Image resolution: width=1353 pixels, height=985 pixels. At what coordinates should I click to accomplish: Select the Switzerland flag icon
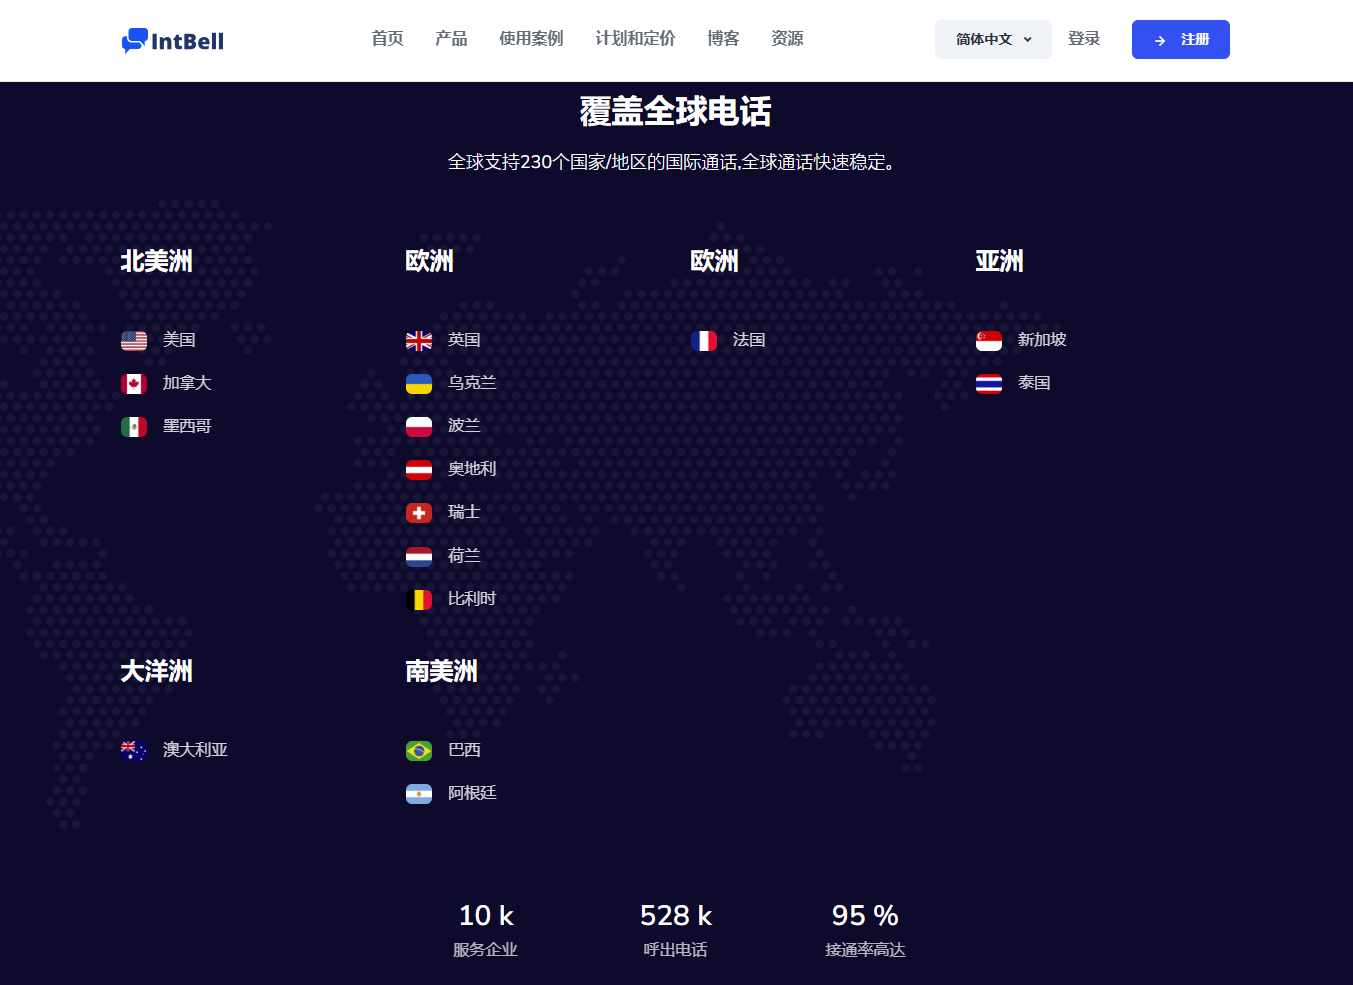[x=419, y=513]
